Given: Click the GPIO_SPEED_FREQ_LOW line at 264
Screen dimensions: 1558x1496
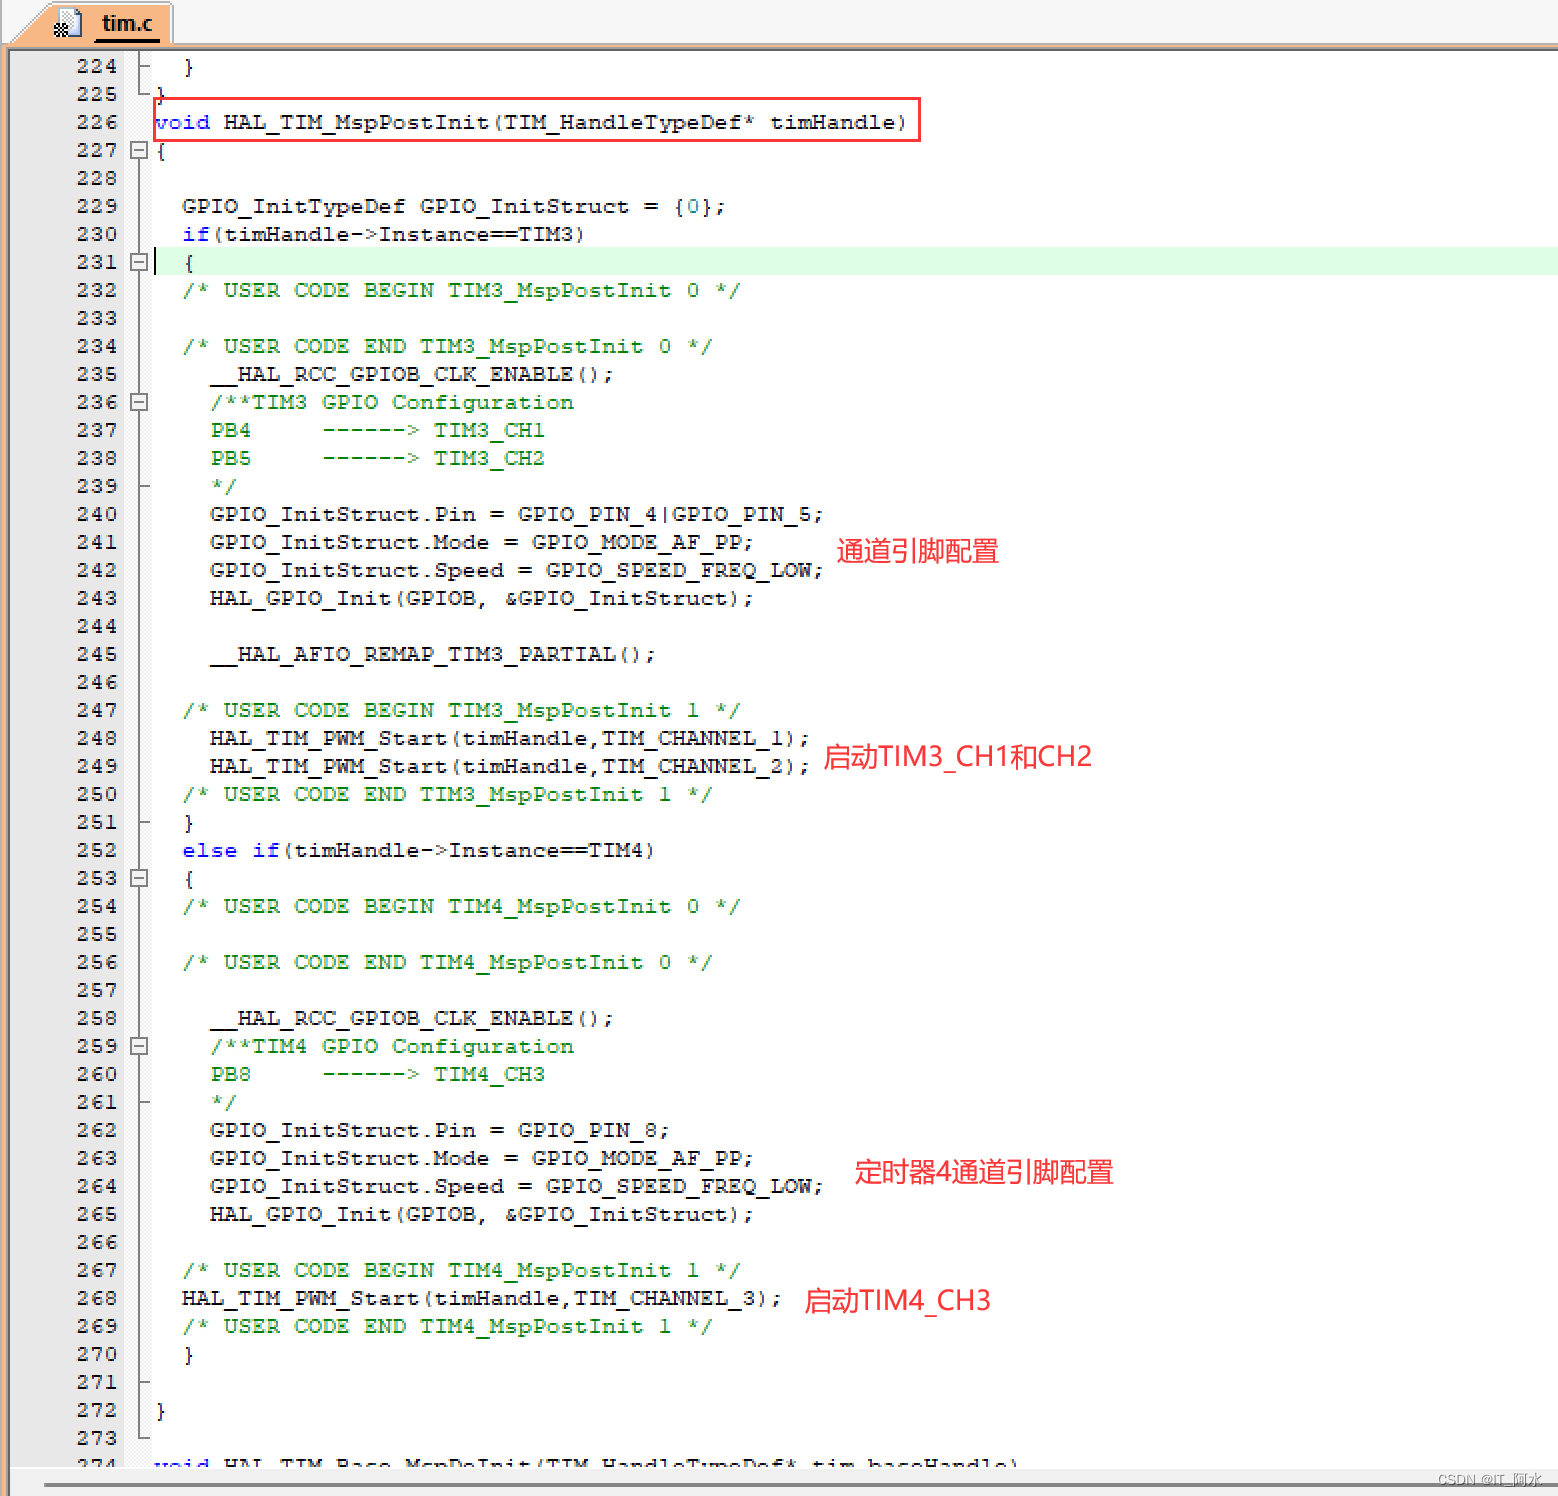Looking at the screenshot, I should (x=516, y=1186).
